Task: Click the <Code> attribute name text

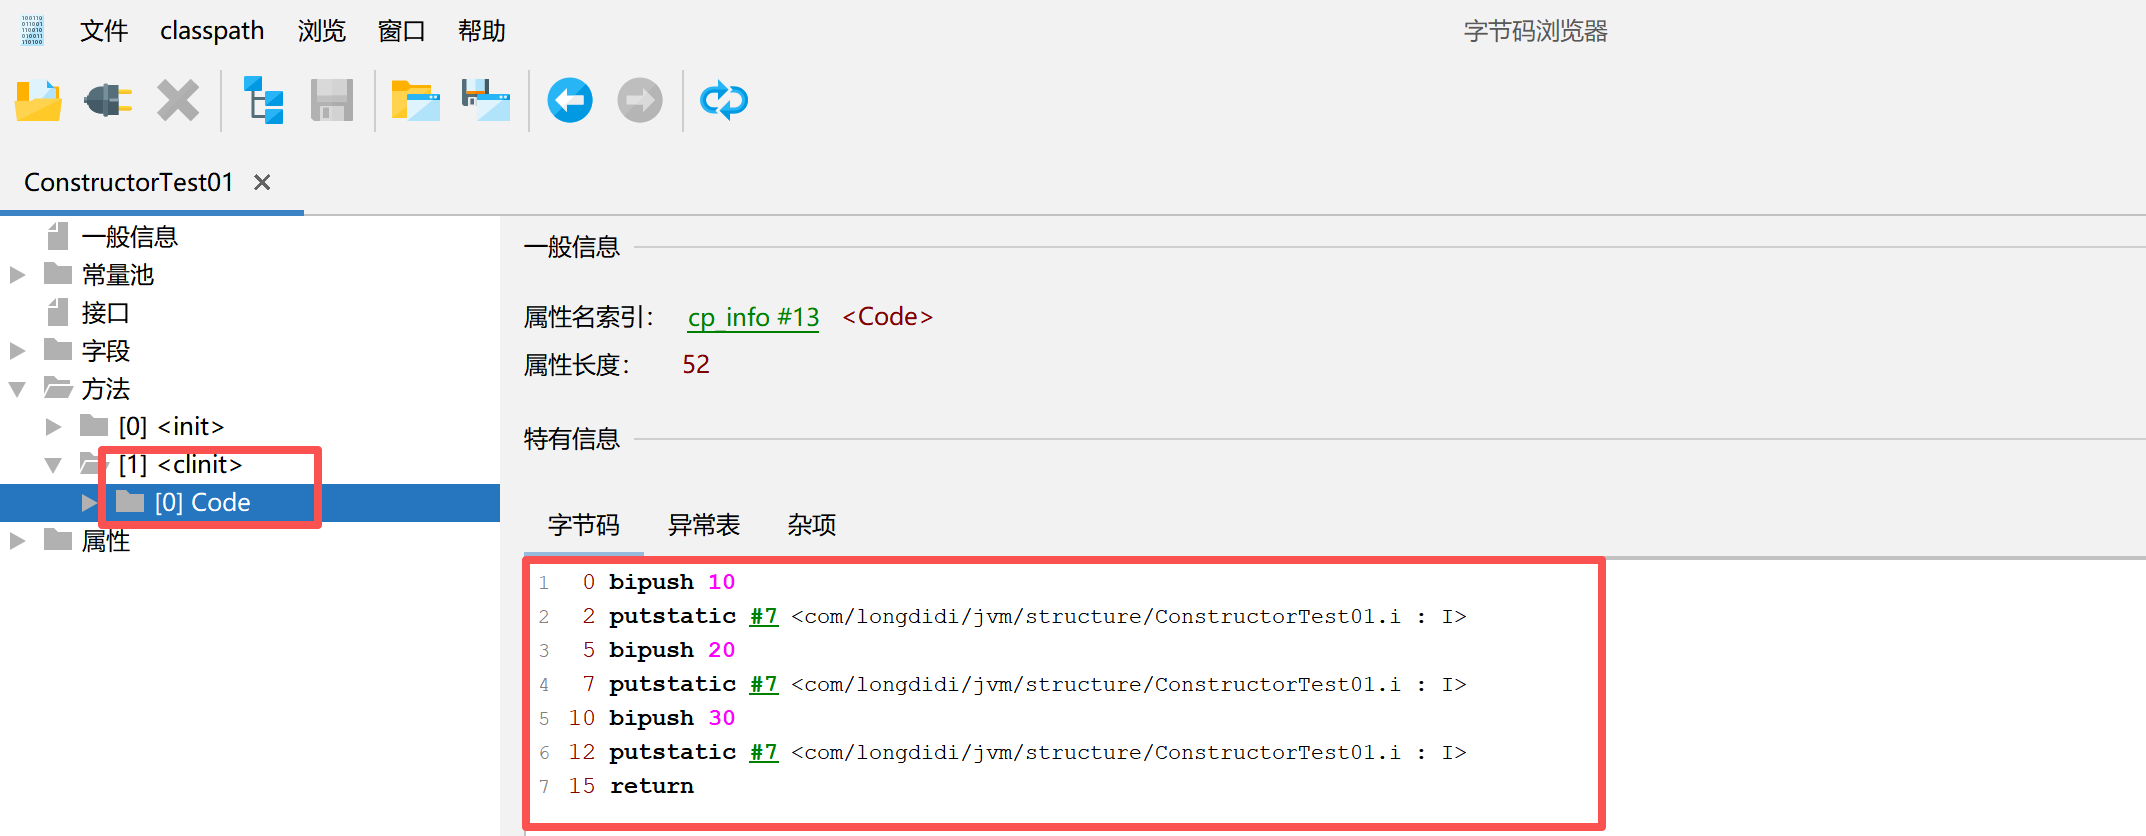Action: pyautogui.click(x=887, y=317)
